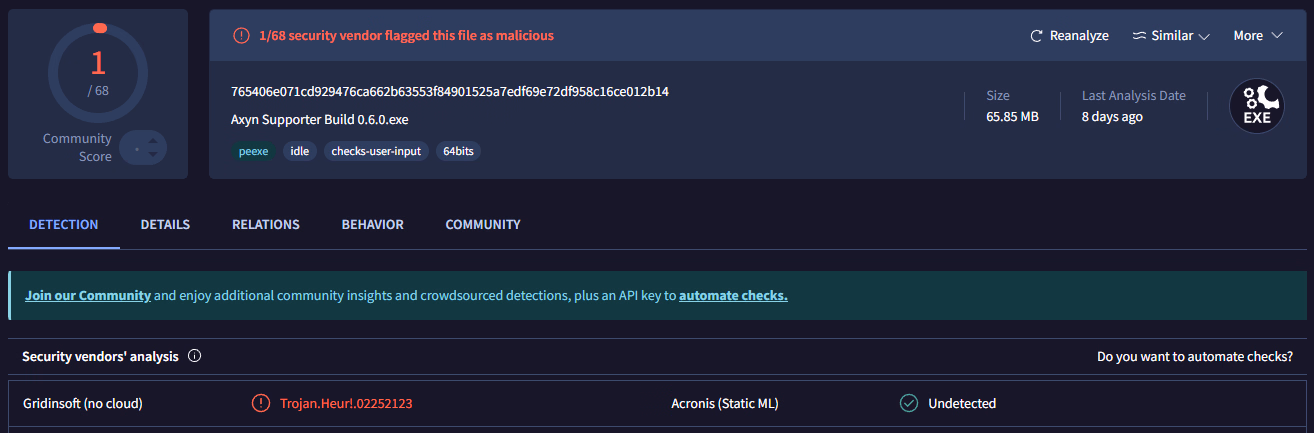Go to the Community tab
1314x433 pixels.
pyautogui.click(x=483, y=225)
